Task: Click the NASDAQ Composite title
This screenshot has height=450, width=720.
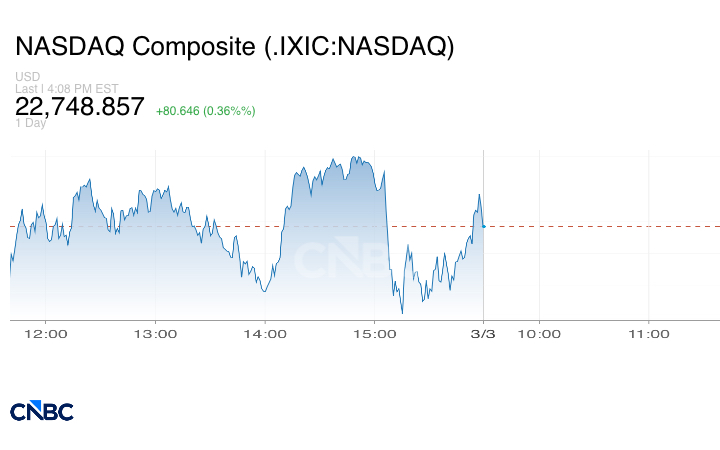Action: pyautogui.click(x=235, y=46)
